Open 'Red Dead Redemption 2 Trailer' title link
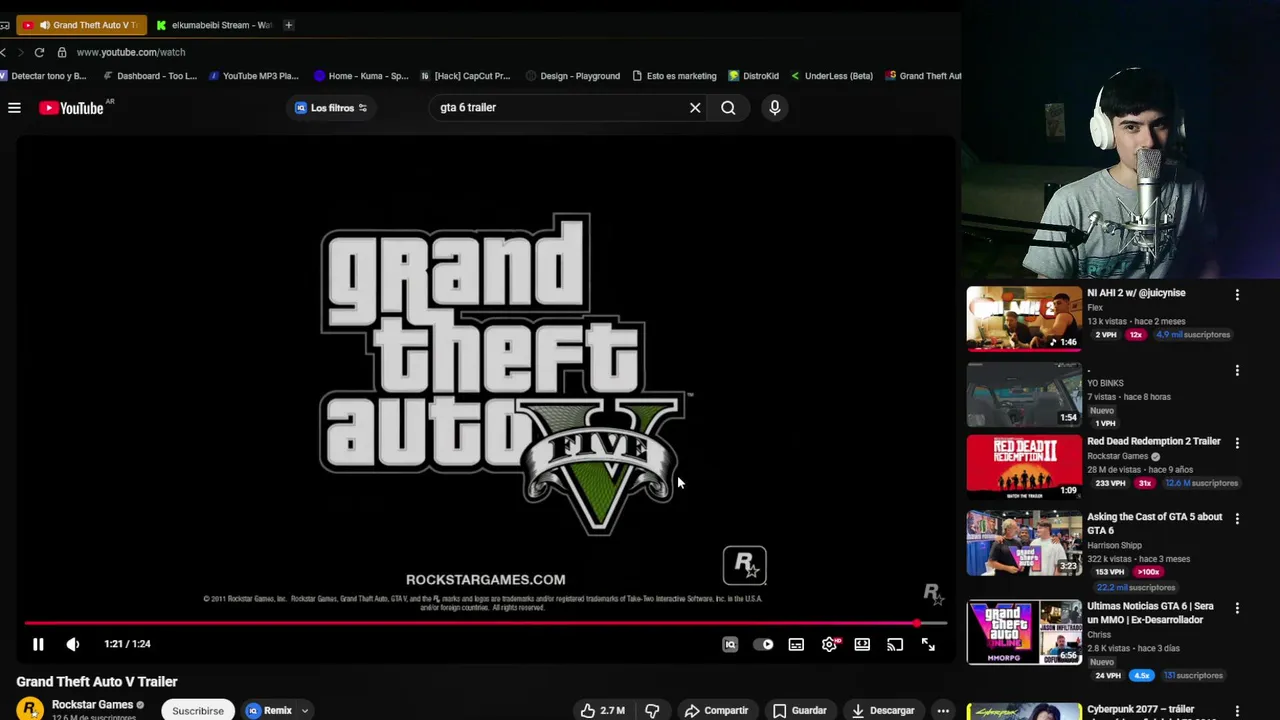 point(1154,441)
